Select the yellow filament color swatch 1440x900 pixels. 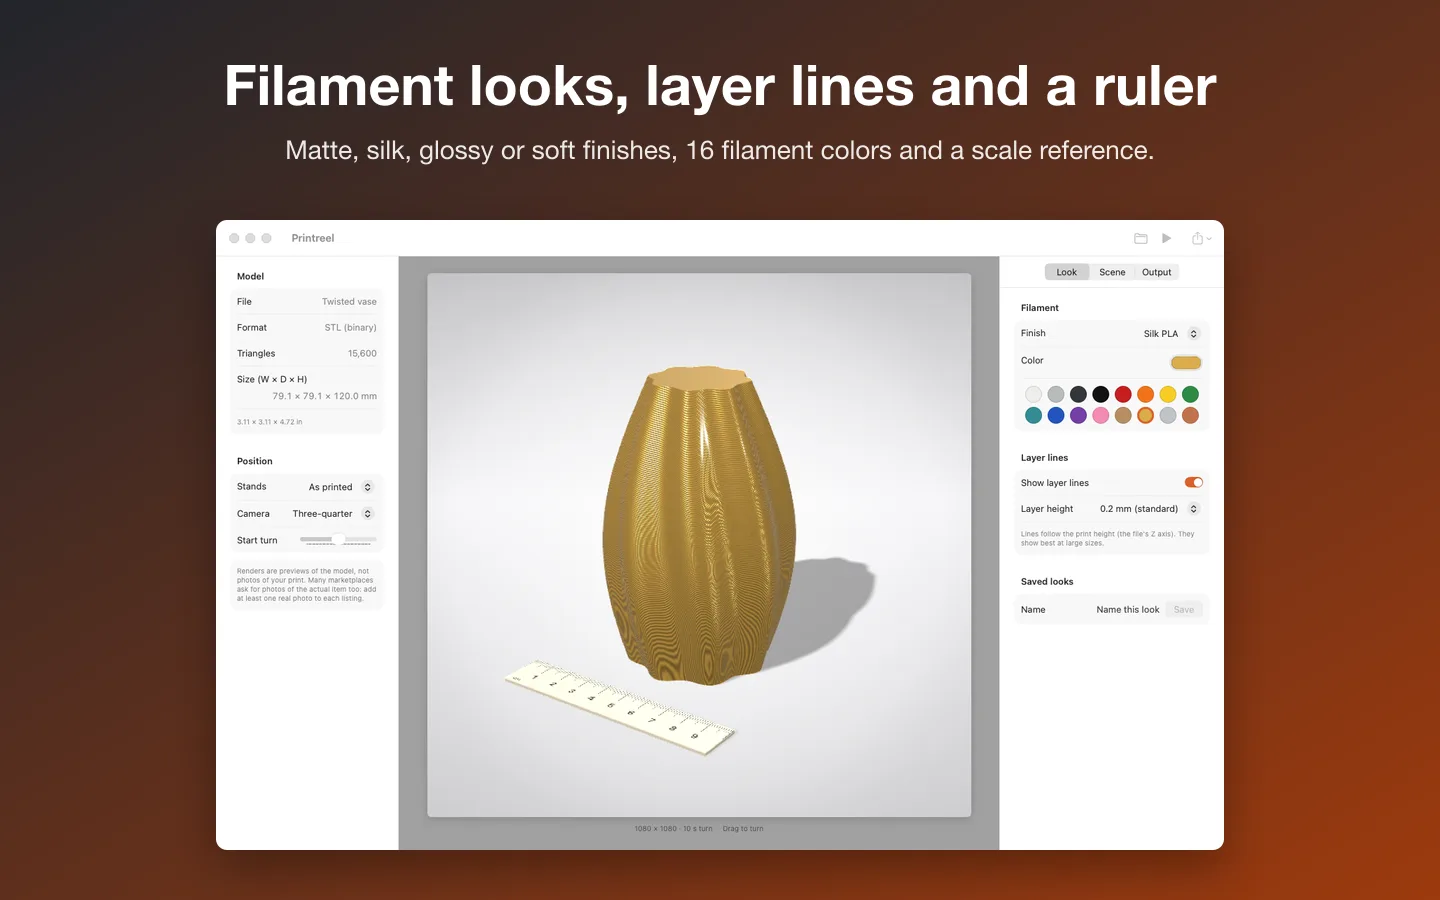click(1168, 394)
